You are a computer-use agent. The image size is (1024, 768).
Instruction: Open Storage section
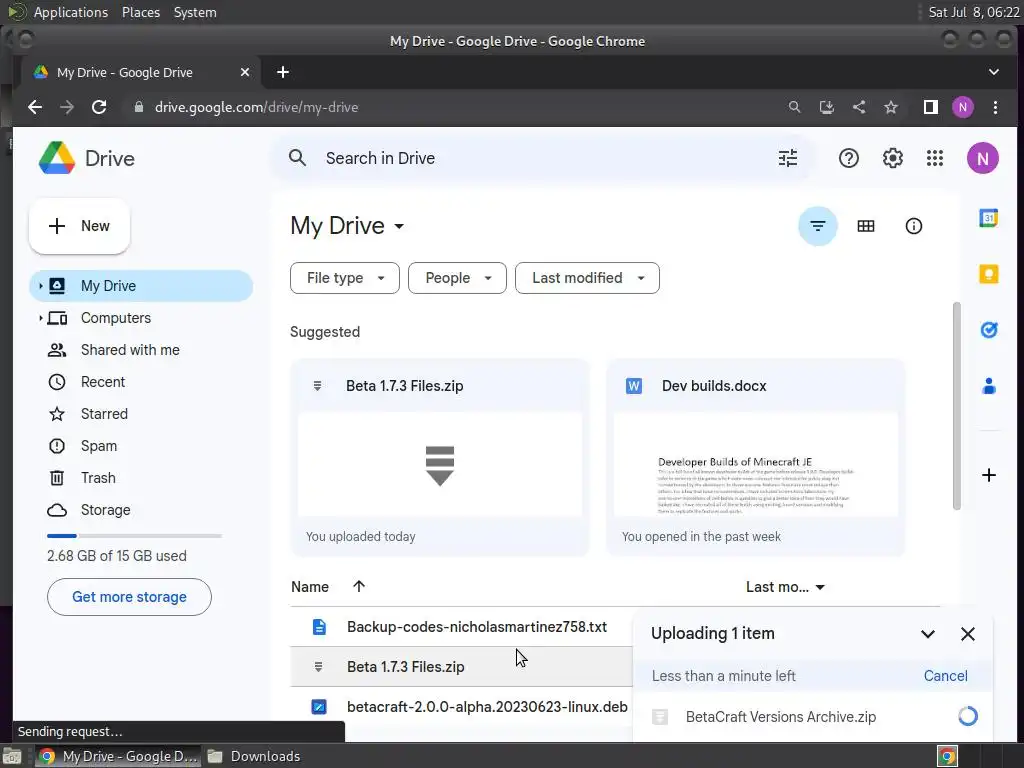point(141,510)
